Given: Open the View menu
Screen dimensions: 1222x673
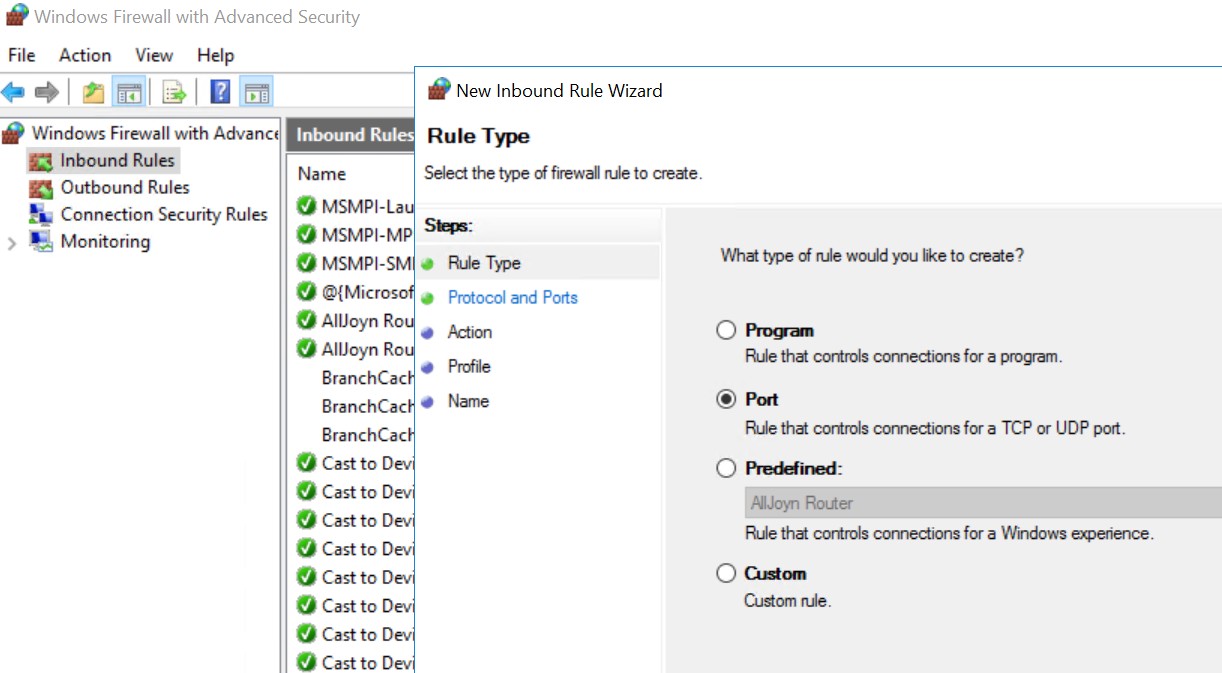Looking at the screenshot, I should tap(154, 55).
